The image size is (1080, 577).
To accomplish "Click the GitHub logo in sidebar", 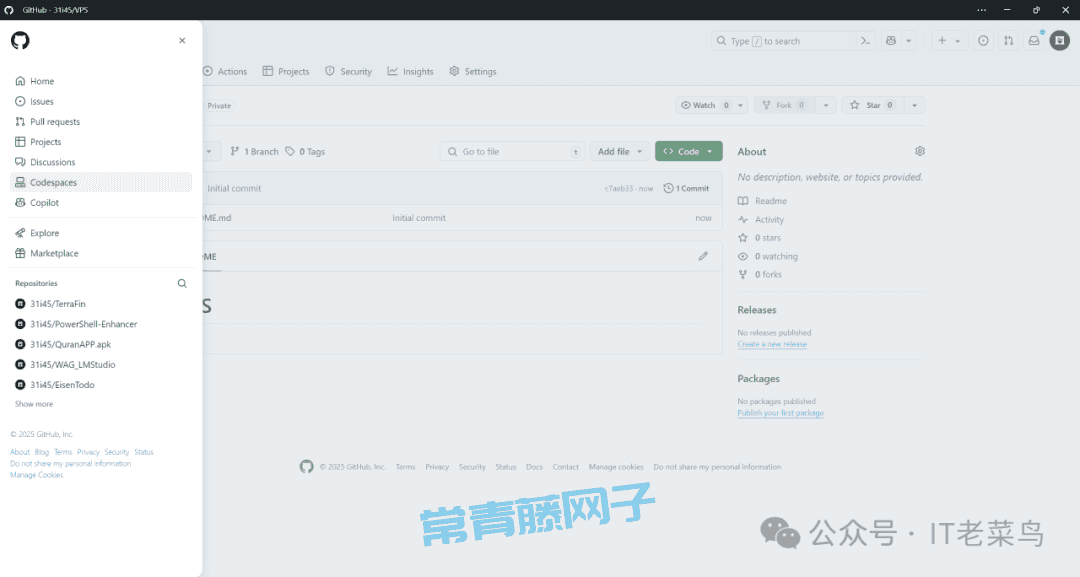I will tap(20, 41).
